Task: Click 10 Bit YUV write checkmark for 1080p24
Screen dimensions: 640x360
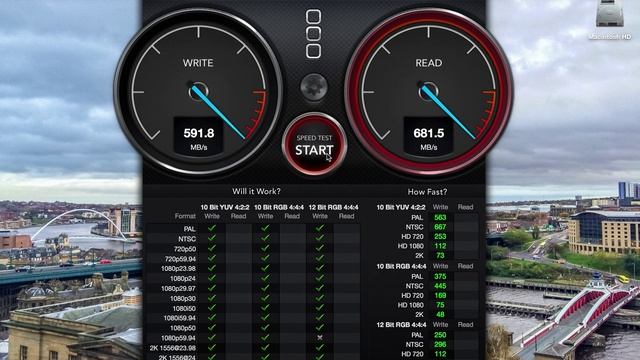Action: (x=212, y=278)
